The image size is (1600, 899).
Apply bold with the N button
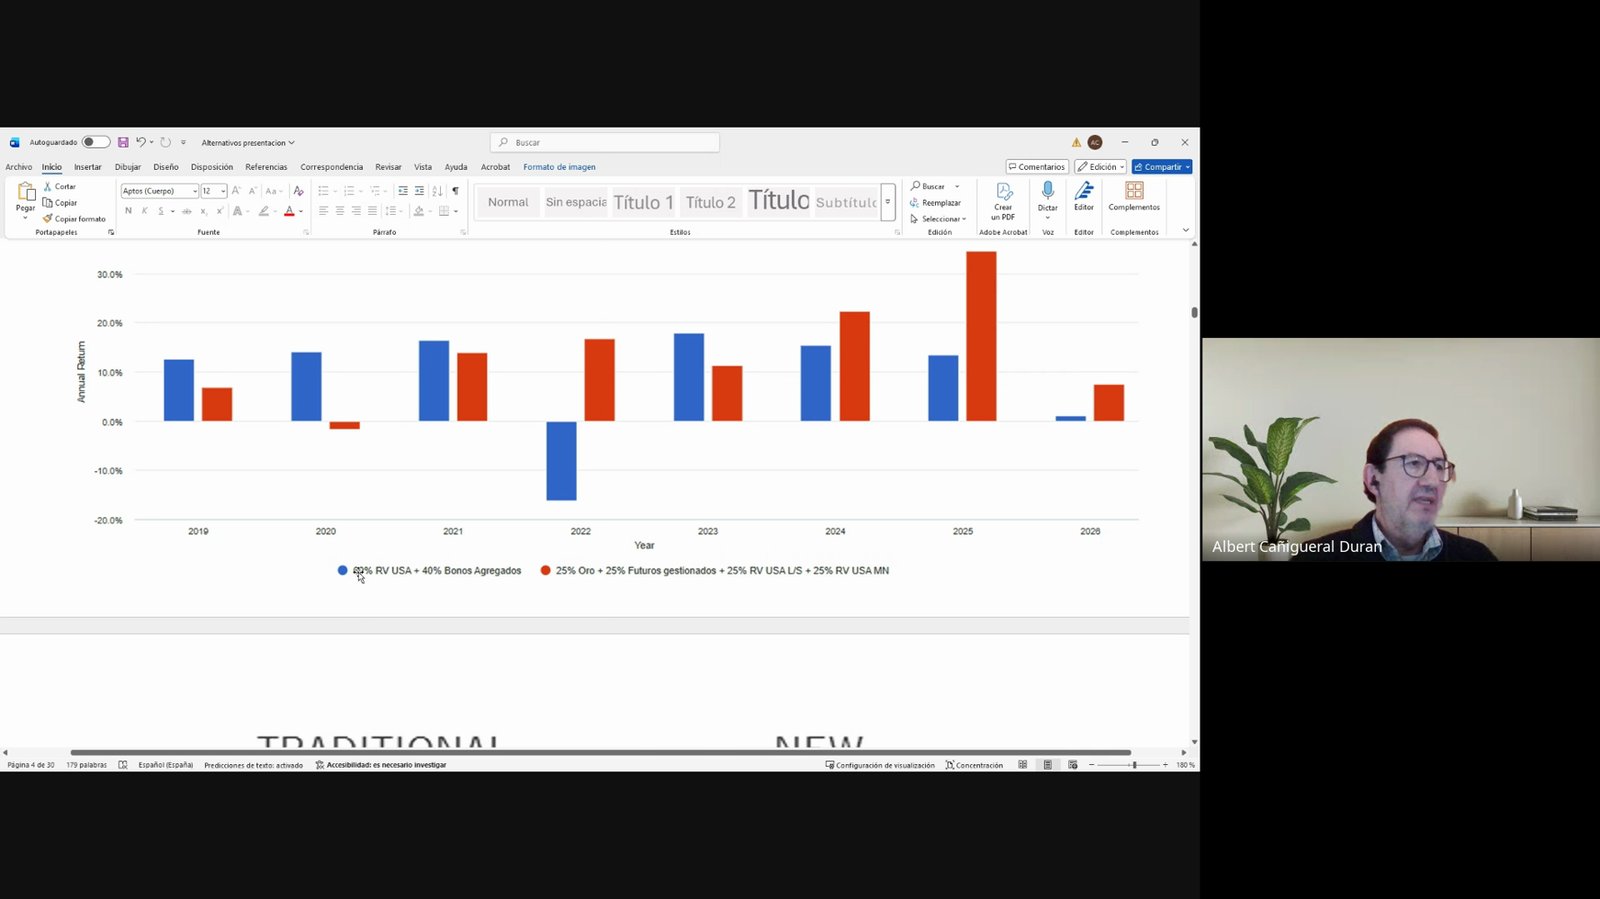click(x=128, y=211)
